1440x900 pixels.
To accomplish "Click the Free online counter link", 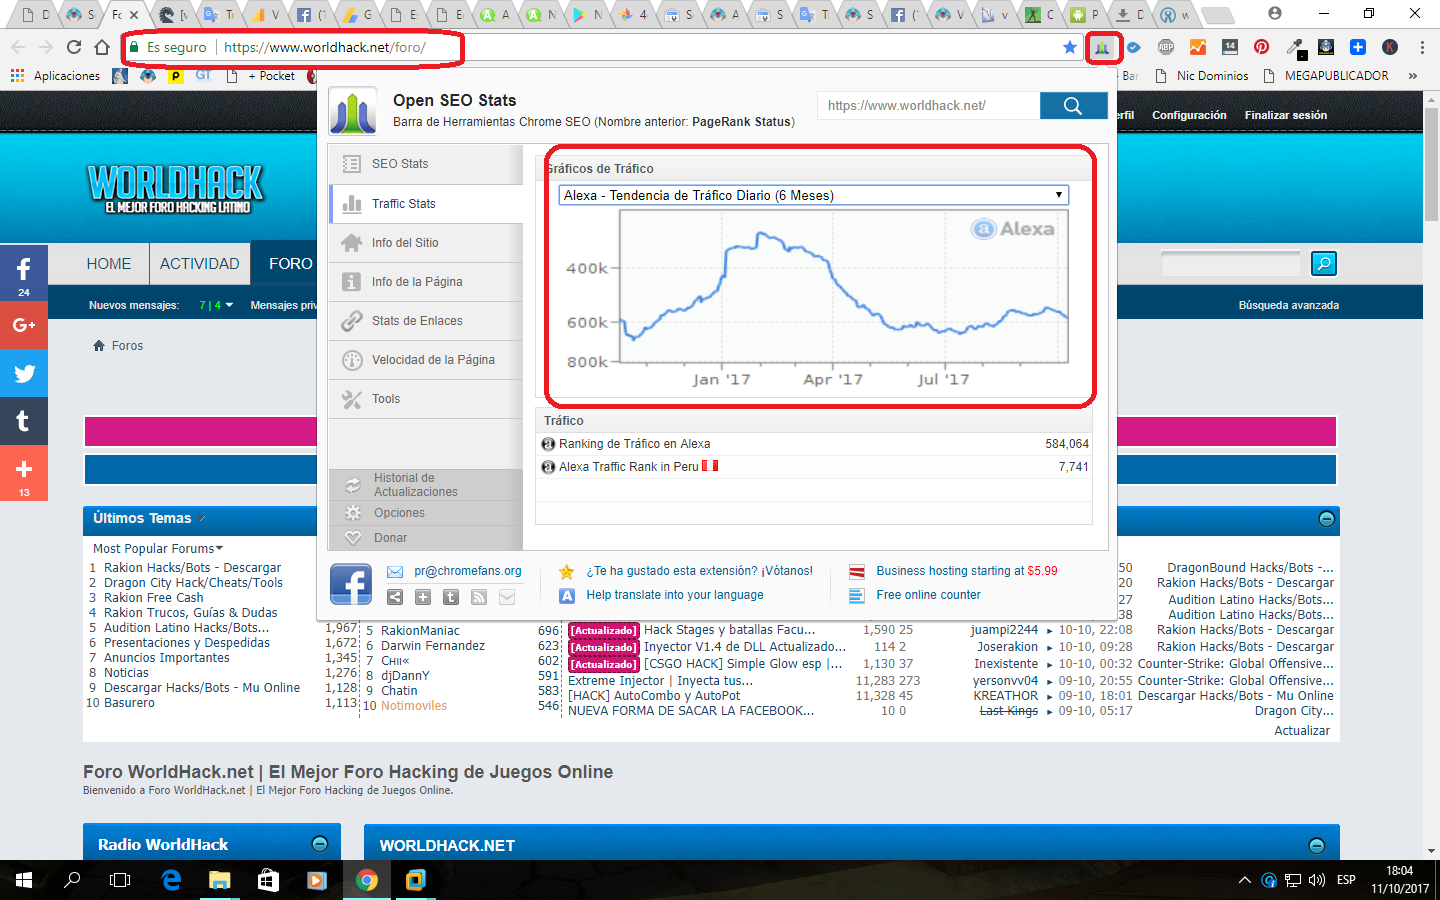I will click(928, 595).
